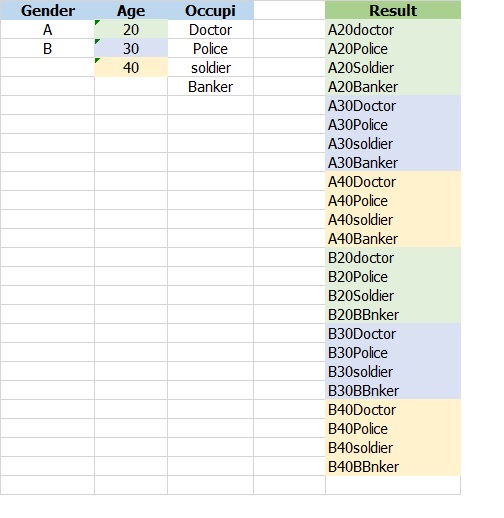Click the green error triangle on 40

(x=97, y=60)
